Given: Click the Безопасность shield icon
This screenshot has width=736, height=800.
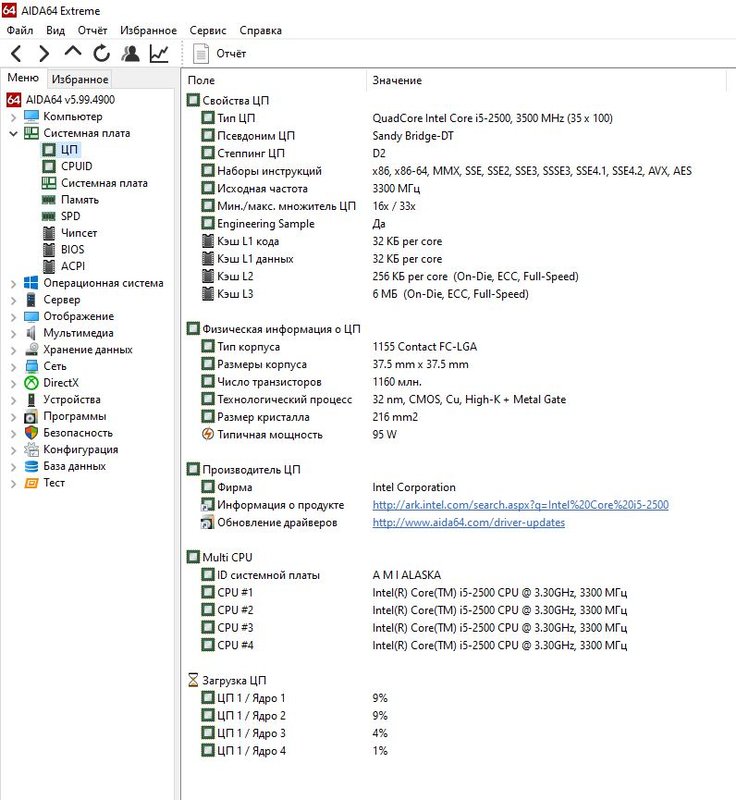Looking at the screenshot, I should click(32, 433).
